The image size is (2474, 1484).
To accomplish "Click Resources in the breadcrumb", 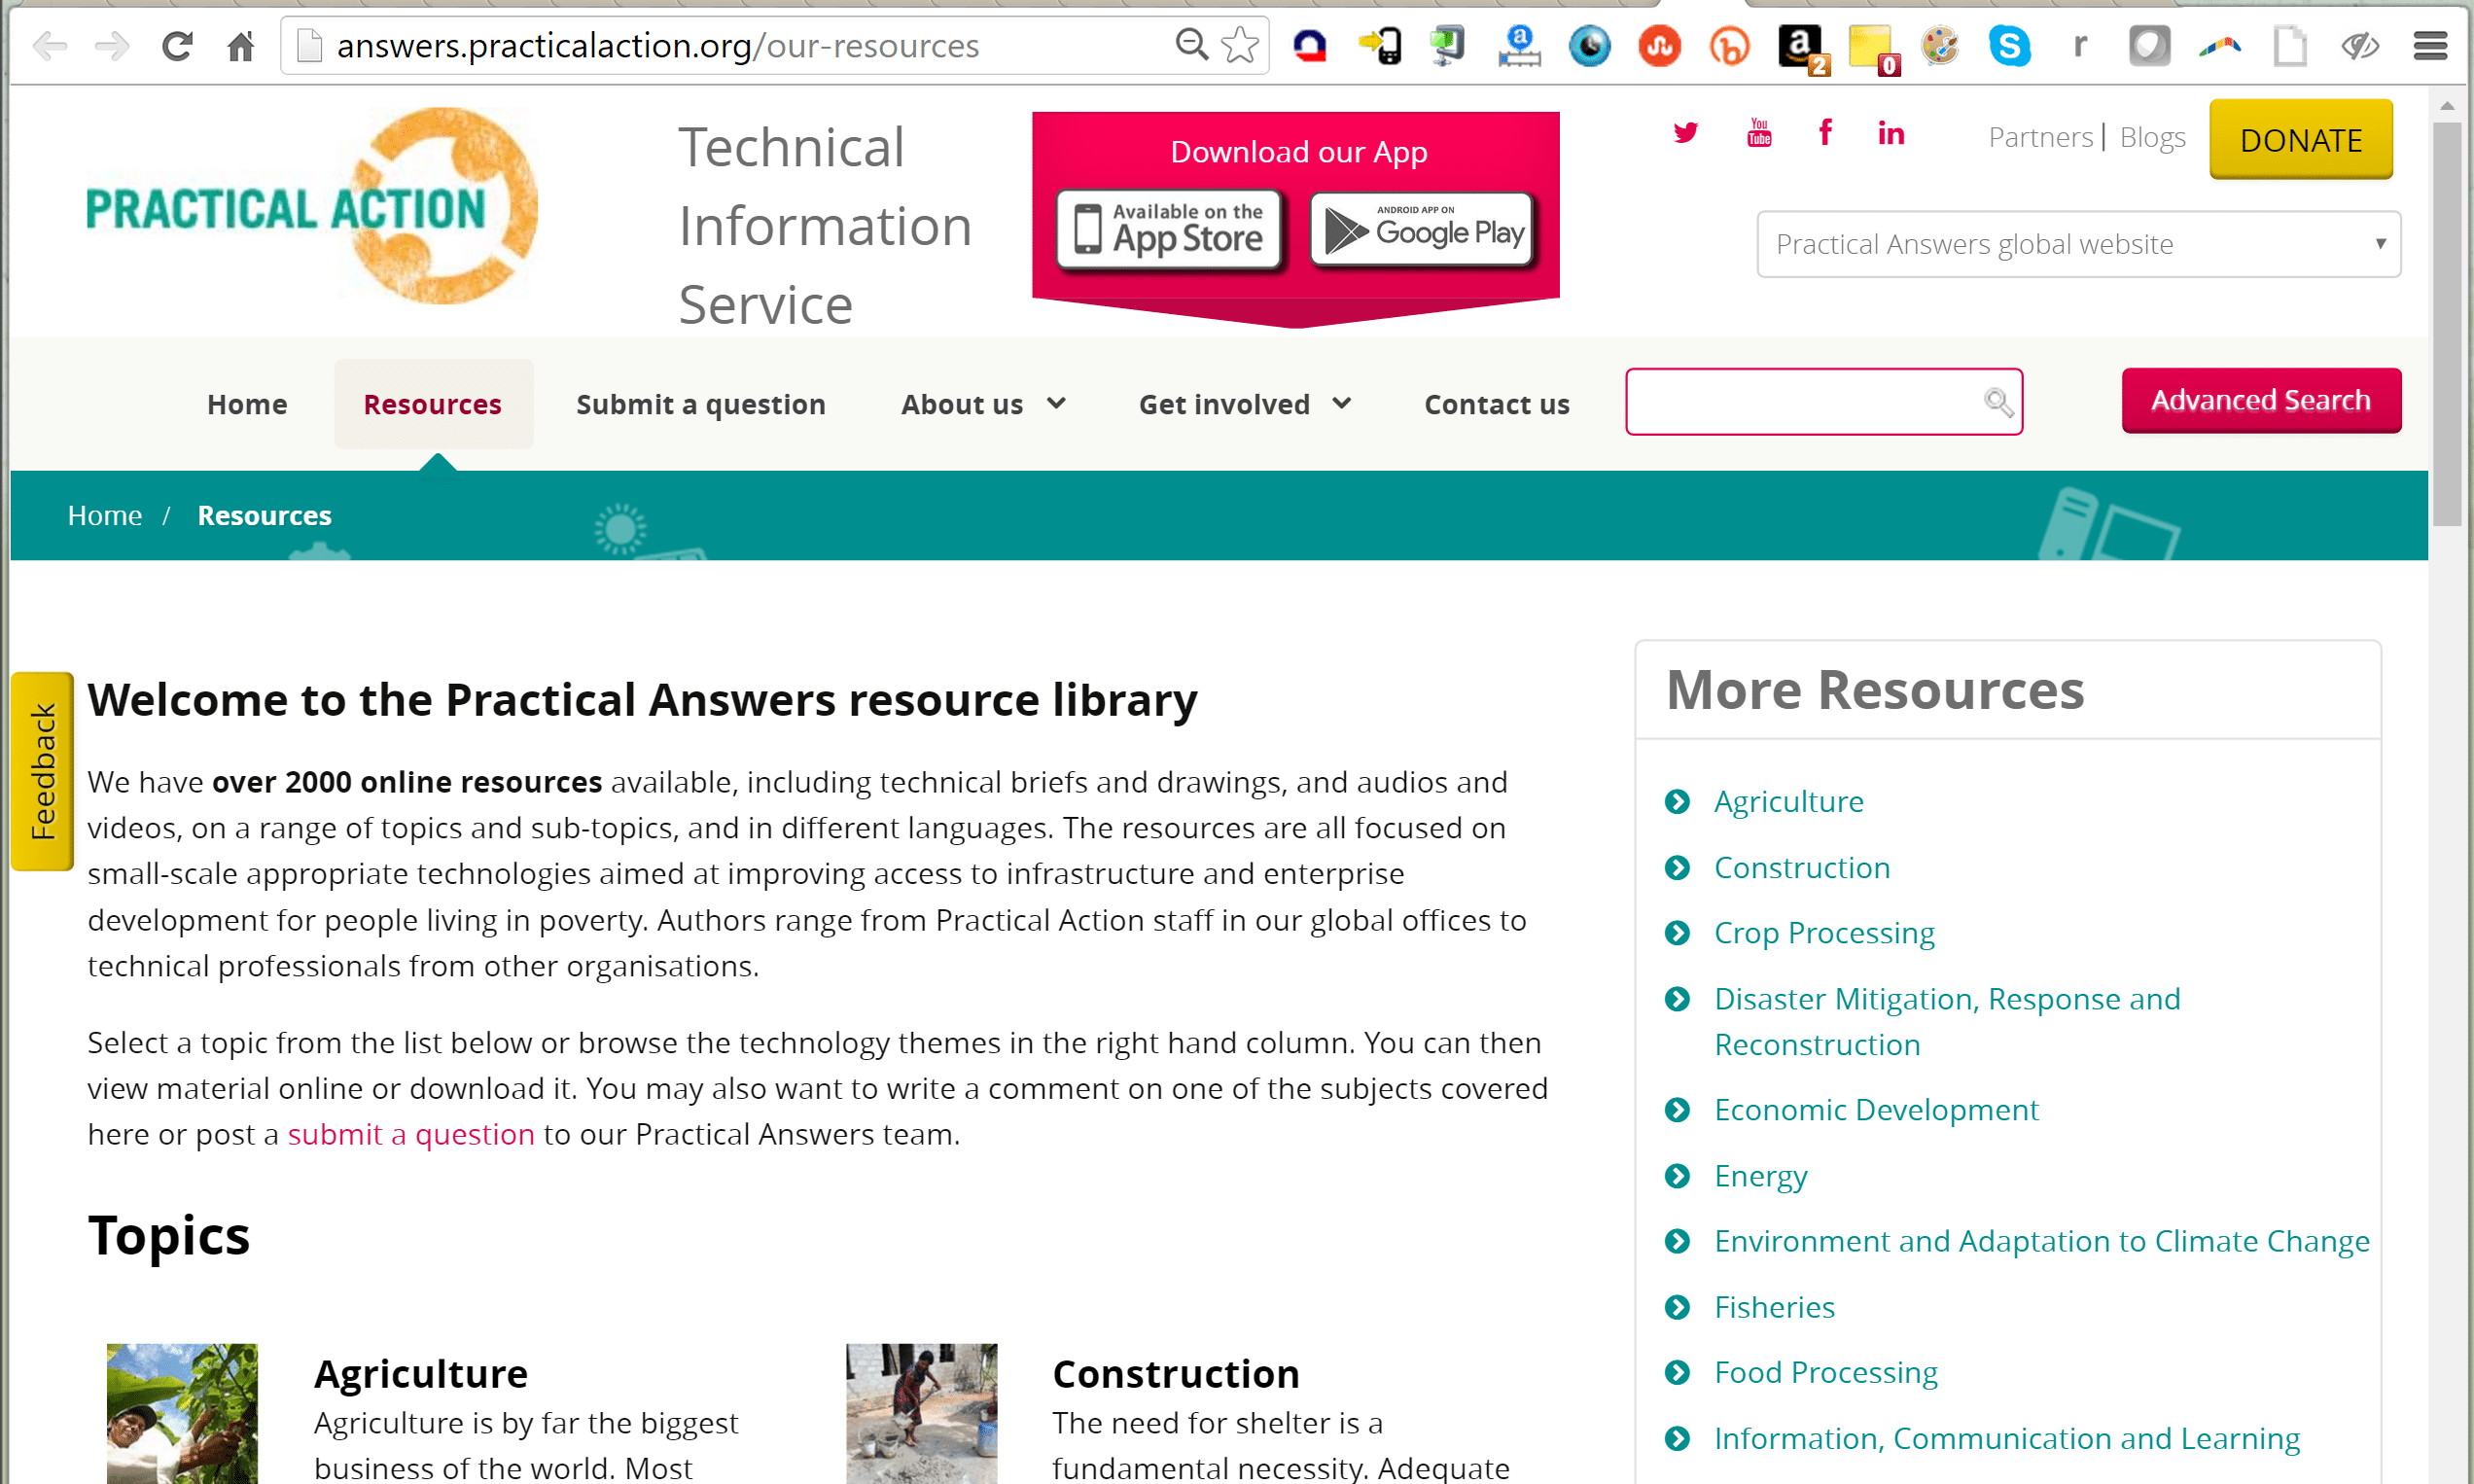I will [264, 515].
